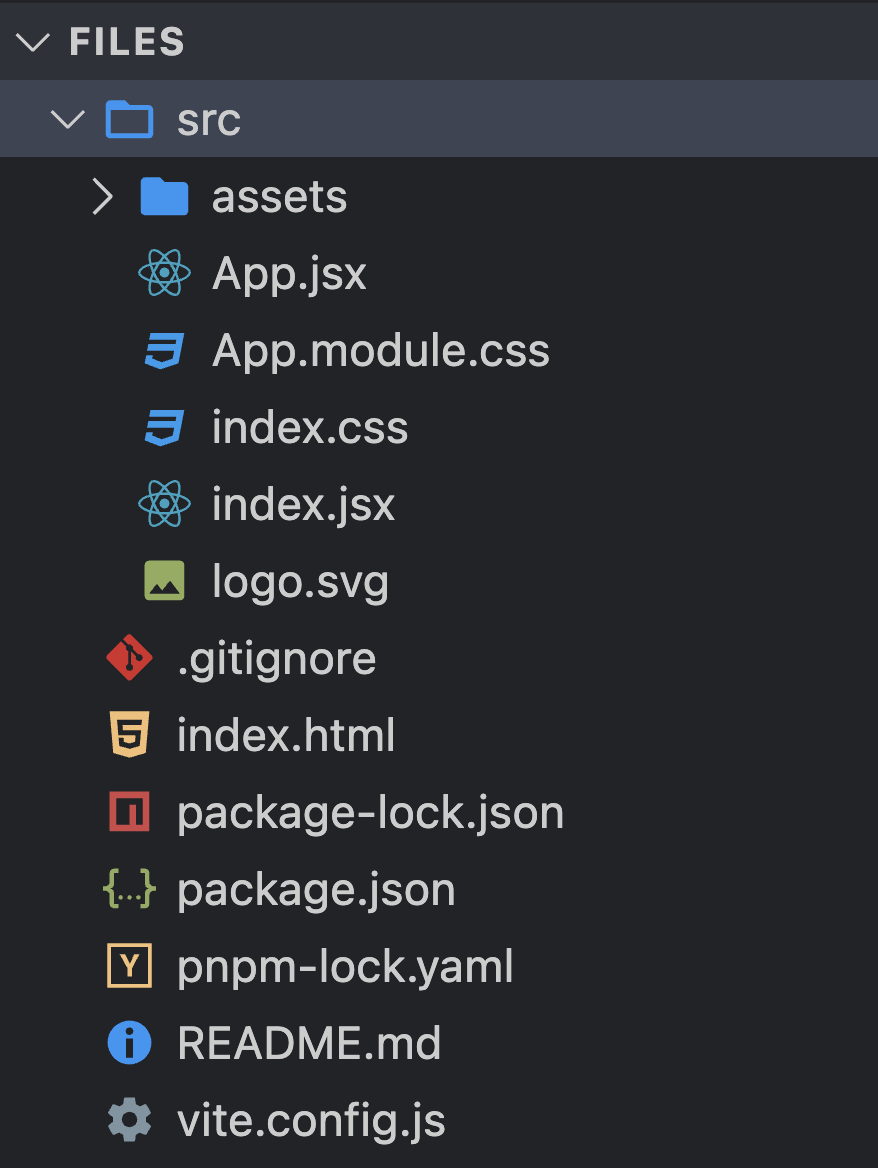Click the image icon beside logo.svg
Image resolution: width=878 pixels, height=1168 pixels.
point(164,580)
